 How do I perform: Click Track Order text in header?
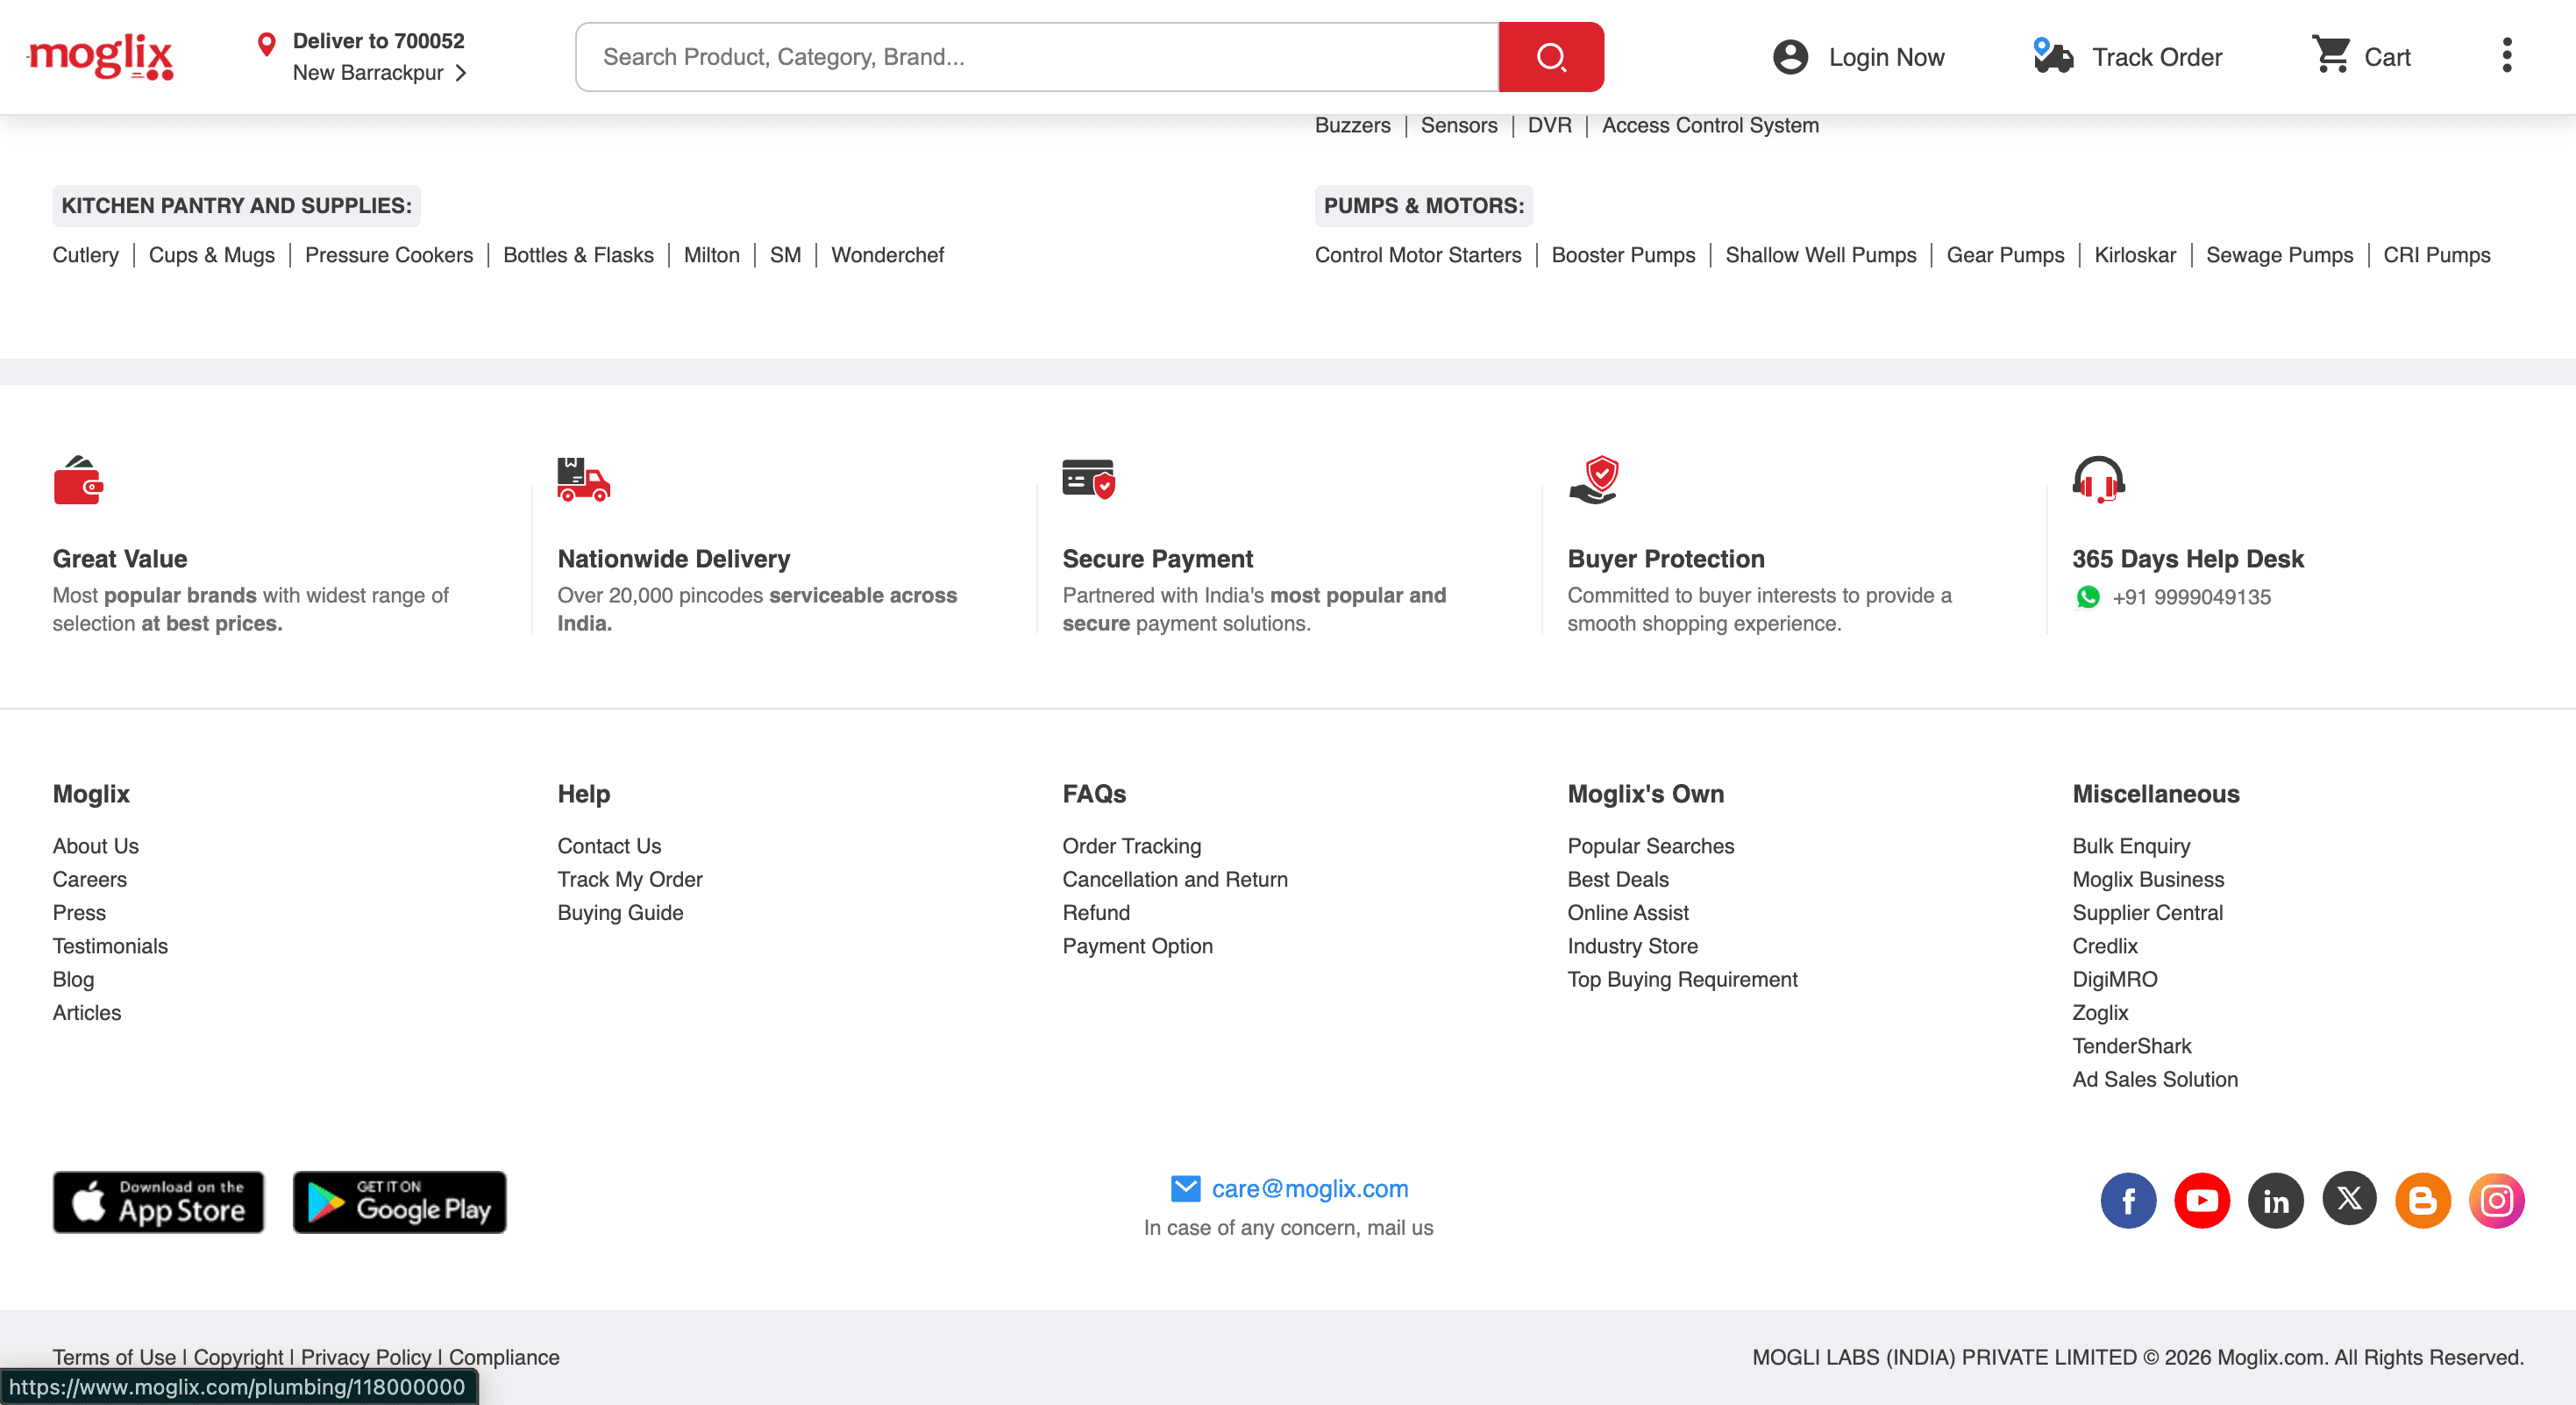click(x=2157, y=57)
